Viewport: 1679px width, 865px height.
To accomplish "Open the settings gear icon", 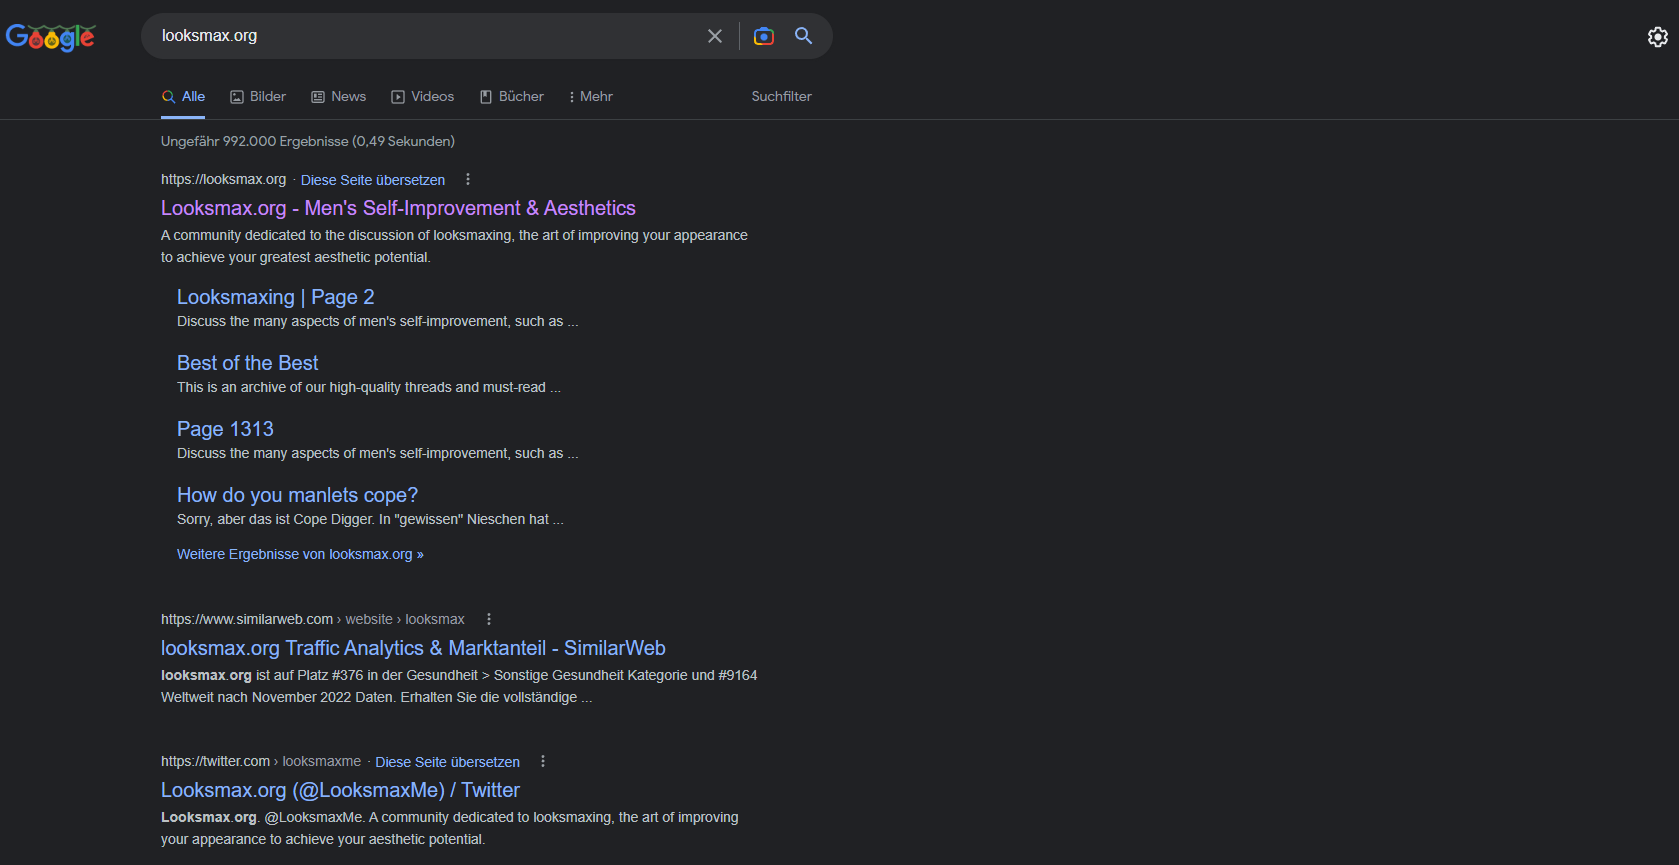I will [x=1657, y=37].
